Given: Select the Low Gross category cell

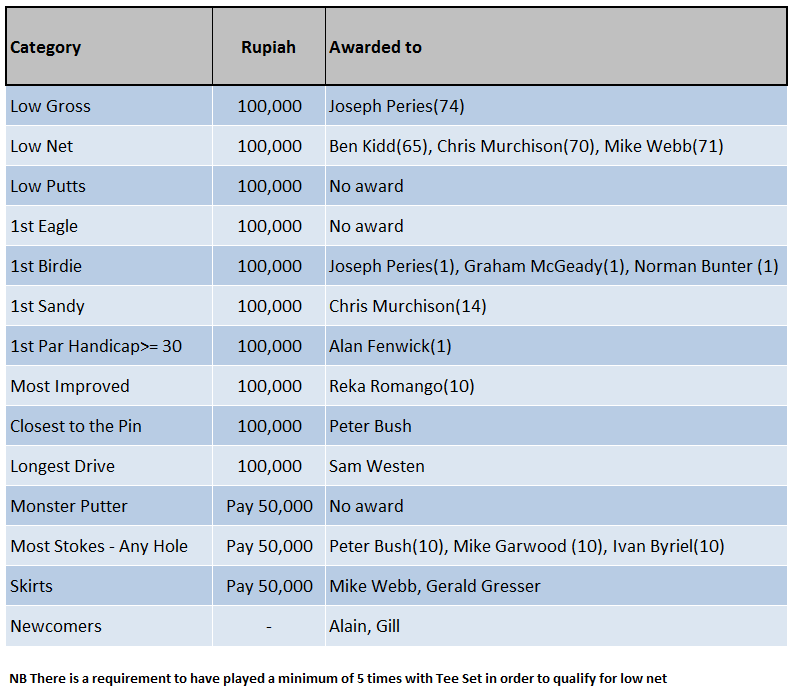Looking at the screenshot, I should pos(50,106).
